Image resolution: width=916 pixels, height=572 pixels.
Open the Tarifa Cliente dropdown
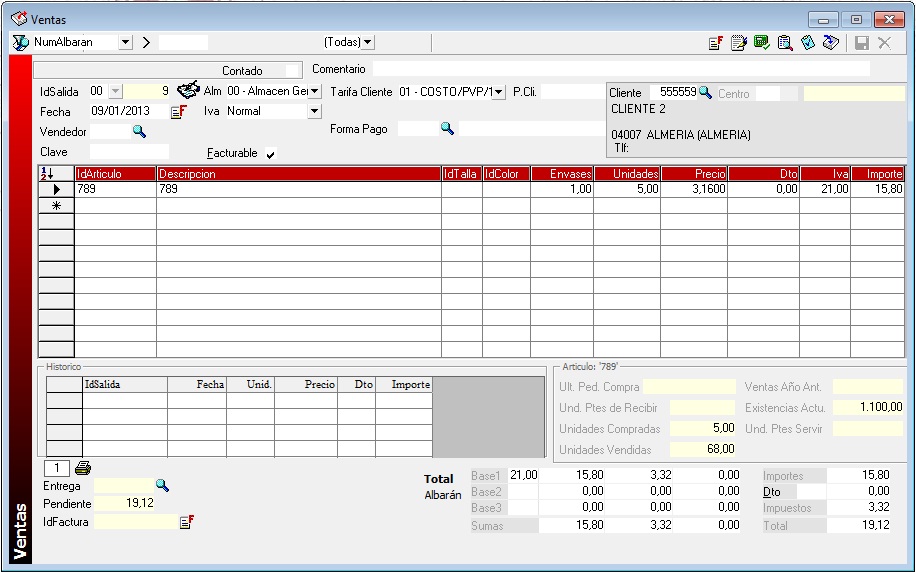pyautogui.click(x=498, y=92)
